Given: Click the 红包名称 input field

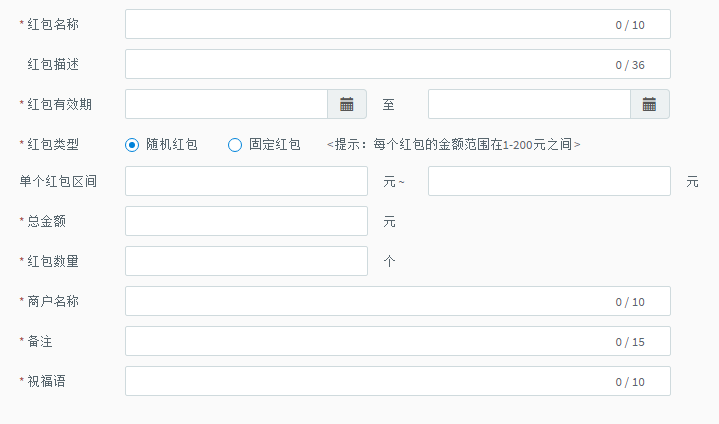Looking at the screenshot, I should pyautogui.click(x=398, y=24).
